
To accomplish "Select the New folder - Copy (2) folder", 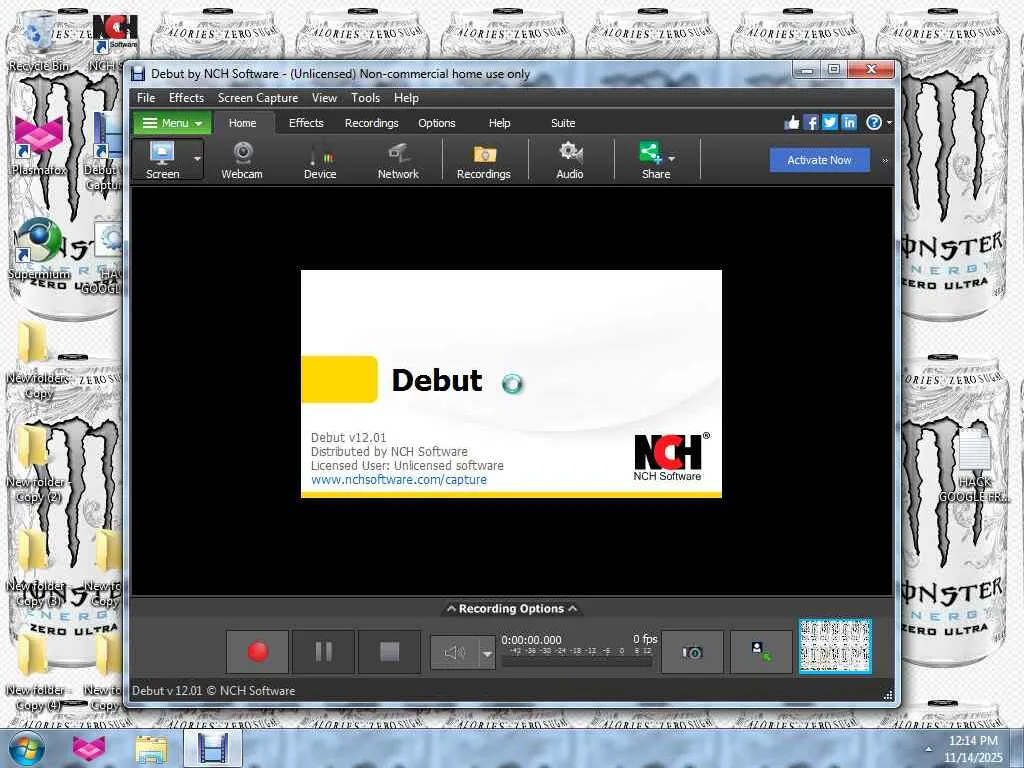I will click(37, 465).
